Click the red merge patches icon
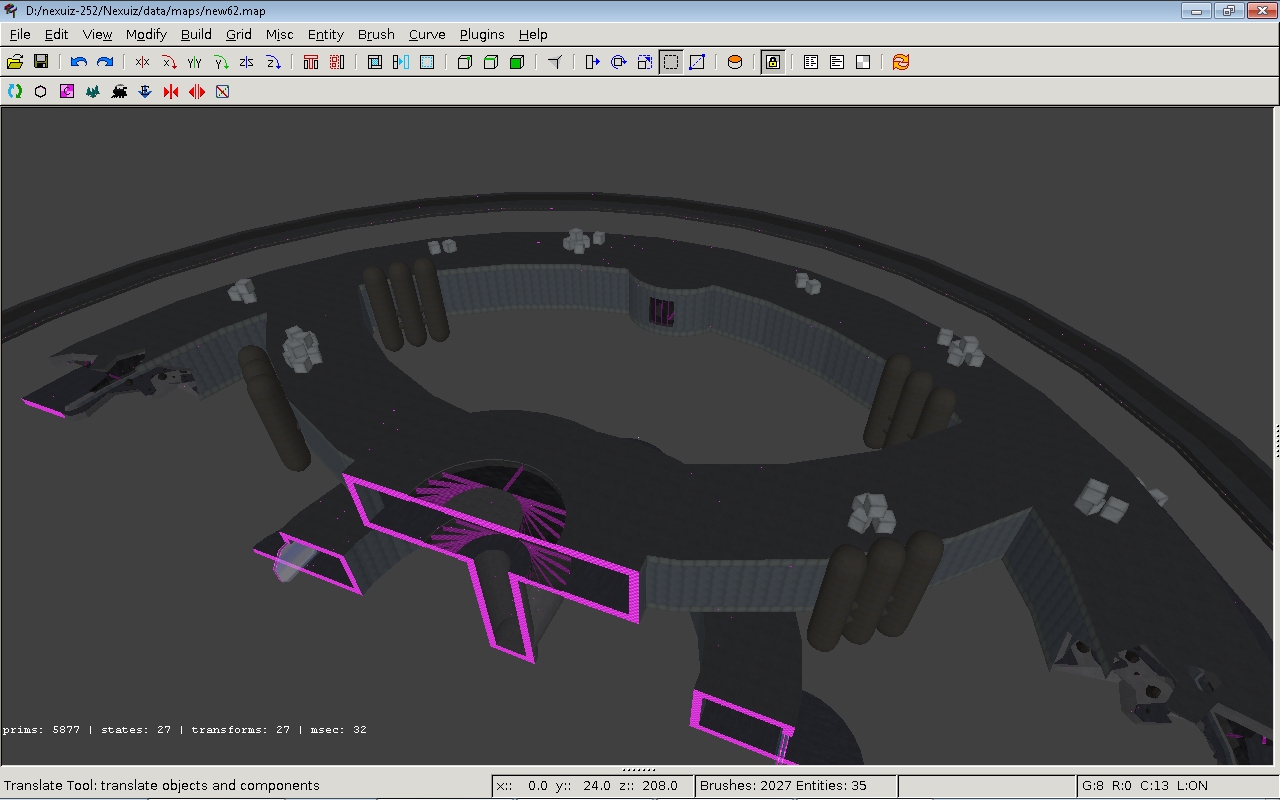The height and width of the screenshot is (800, 1280). [x=171, y=91]
